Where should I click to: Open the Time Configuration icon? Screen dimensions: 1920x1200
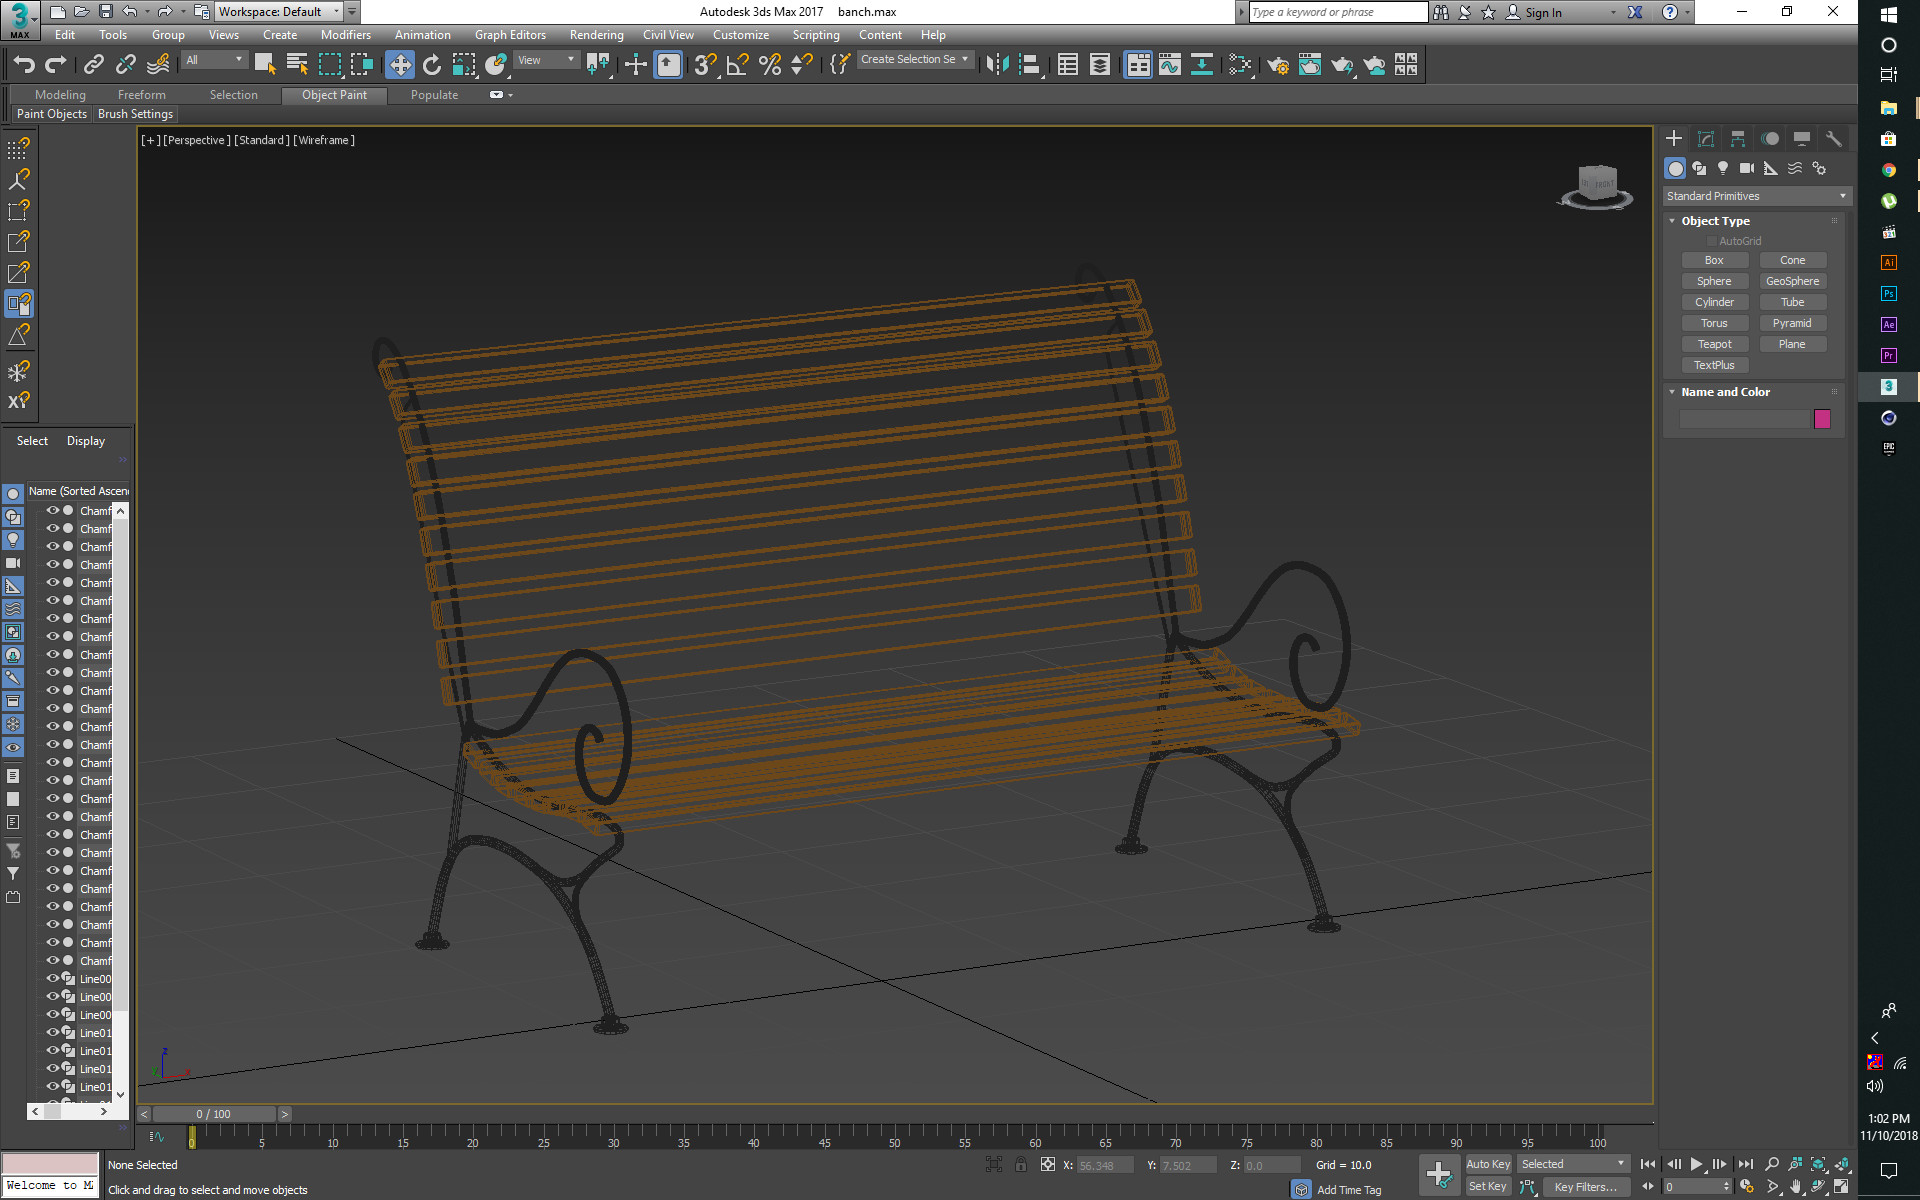pos(1747,1187)
